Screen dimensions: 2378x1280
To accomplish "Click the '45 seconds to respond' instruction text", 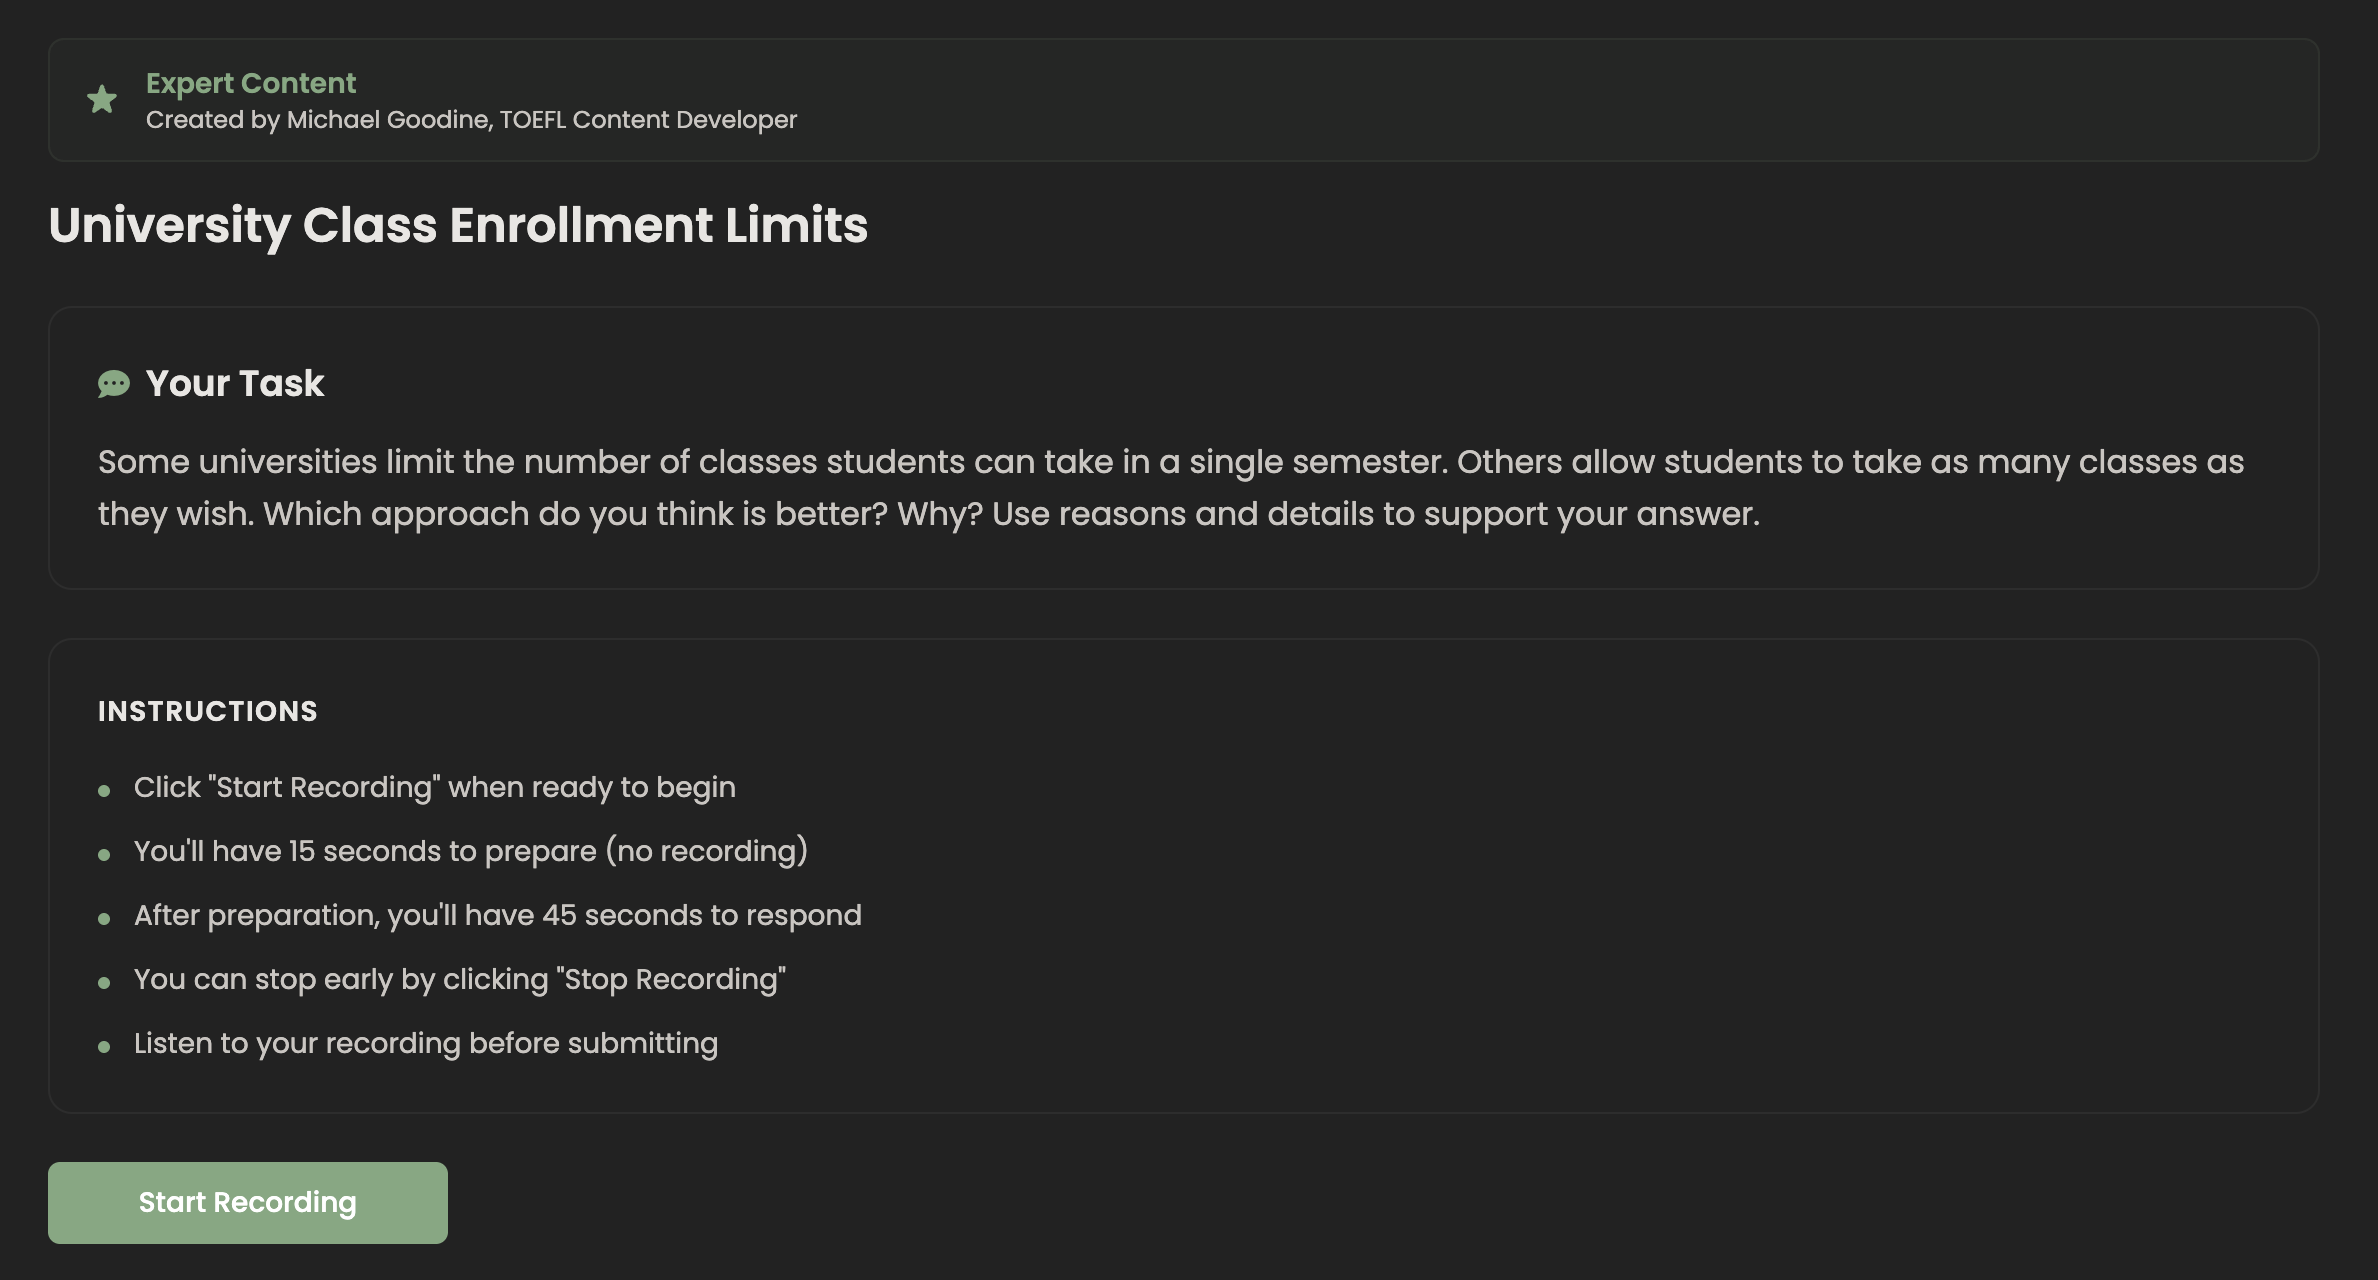I will tap(498, 916).
